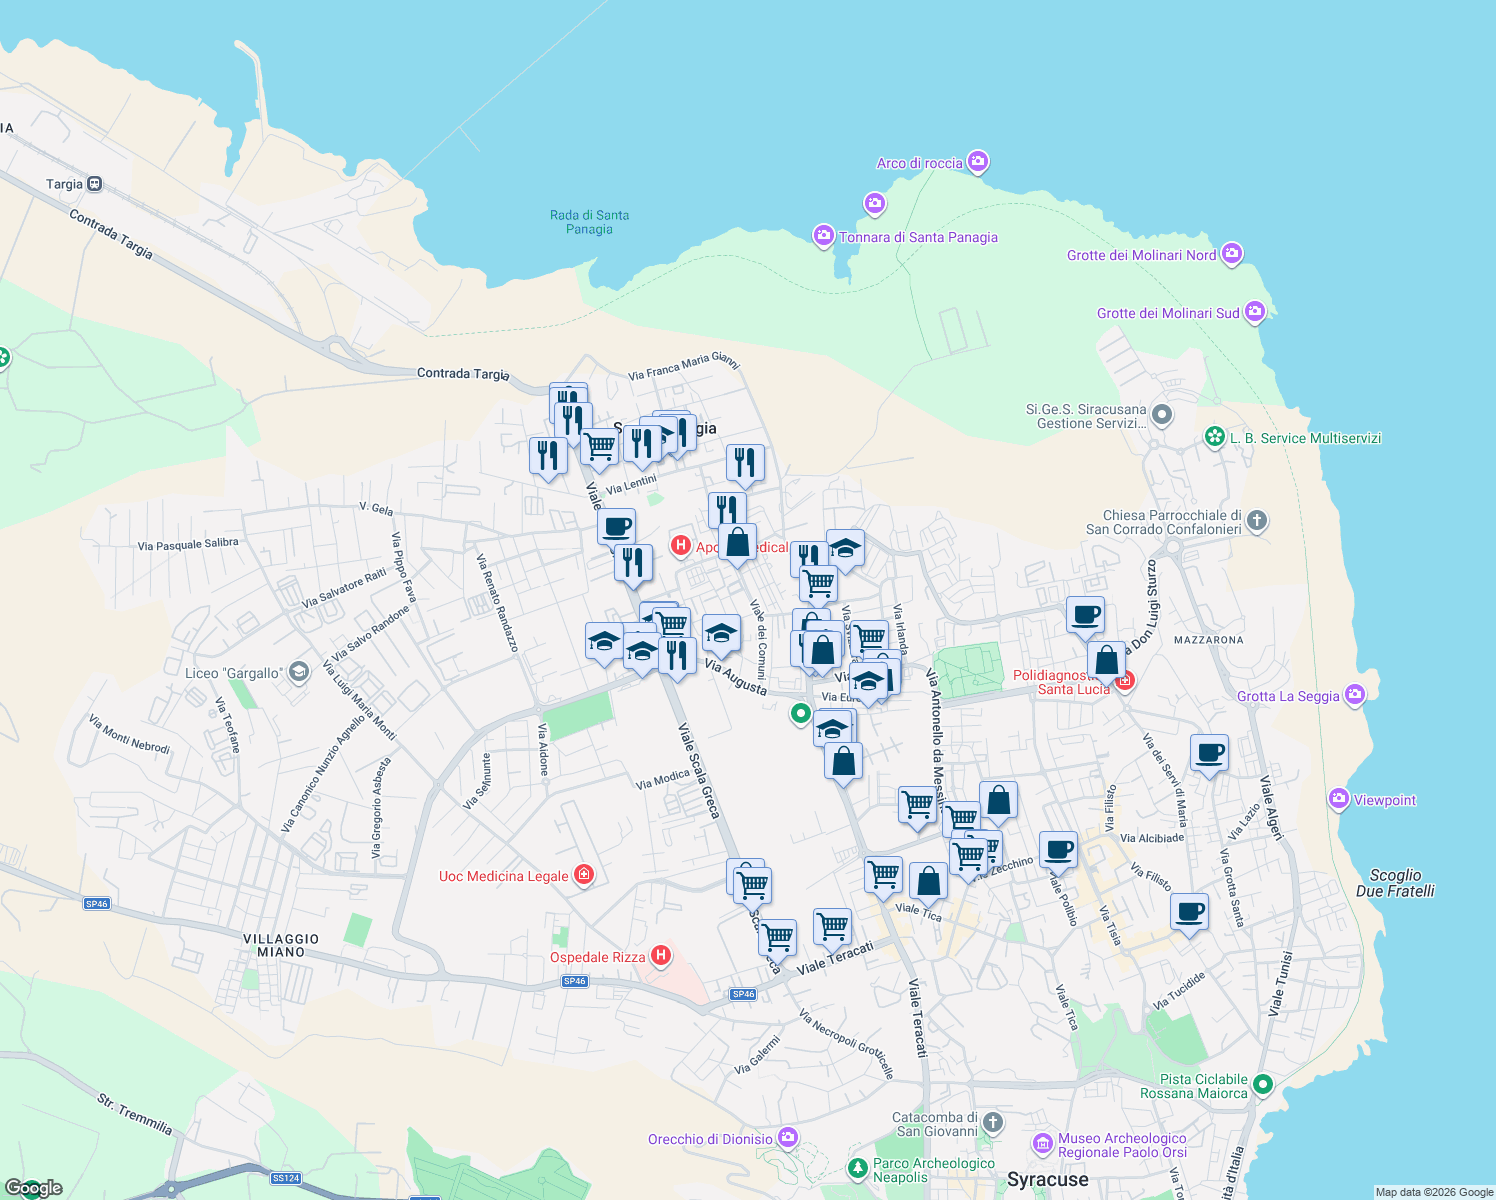Click the Pista Ciclabile Rossana Maiorca marker

click(x=1262, y=1084)
